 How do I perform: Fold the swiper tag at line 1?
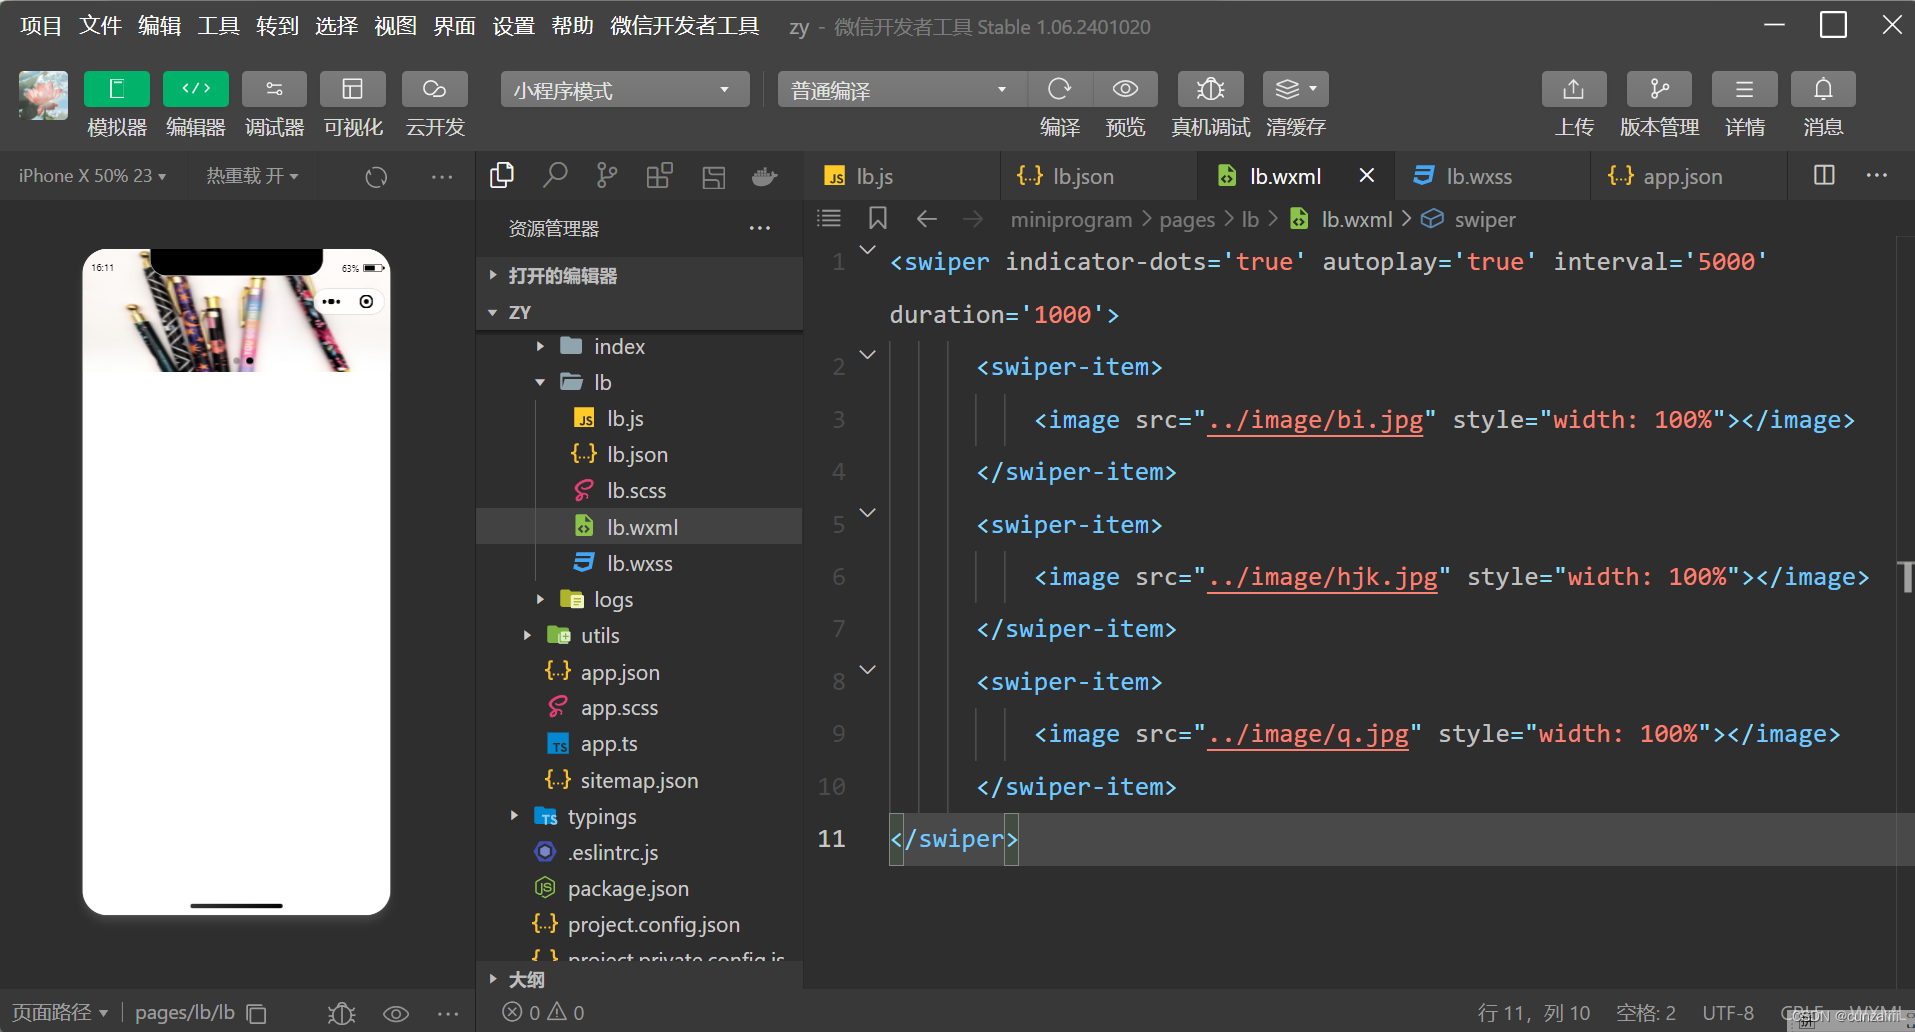tap(868, 249)
